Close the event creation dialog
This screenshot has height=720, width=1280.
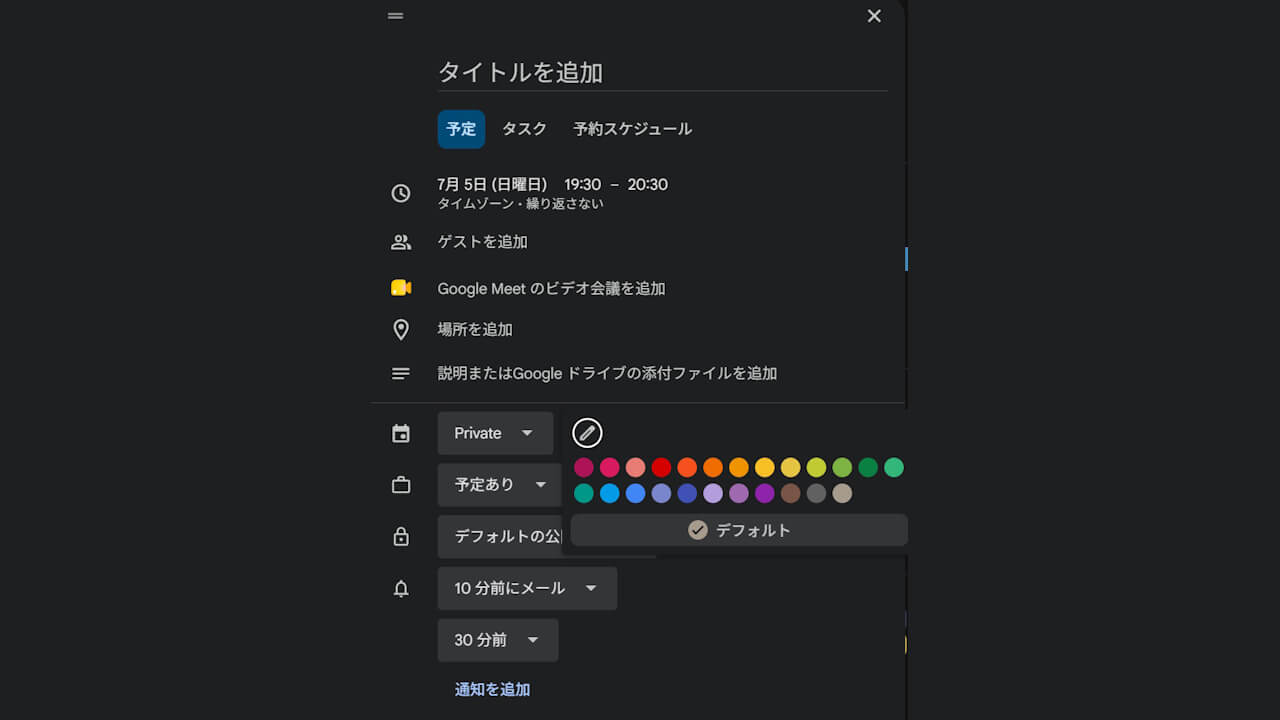pyautogui.click(x=874, y=16)
